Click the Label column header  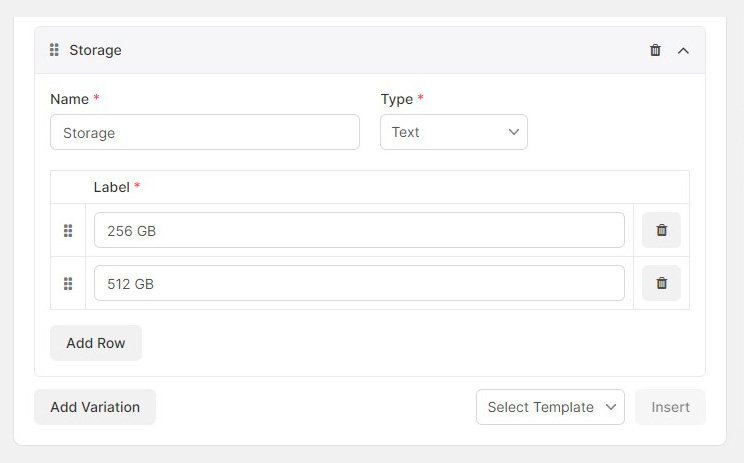click(x=111, y=187)
